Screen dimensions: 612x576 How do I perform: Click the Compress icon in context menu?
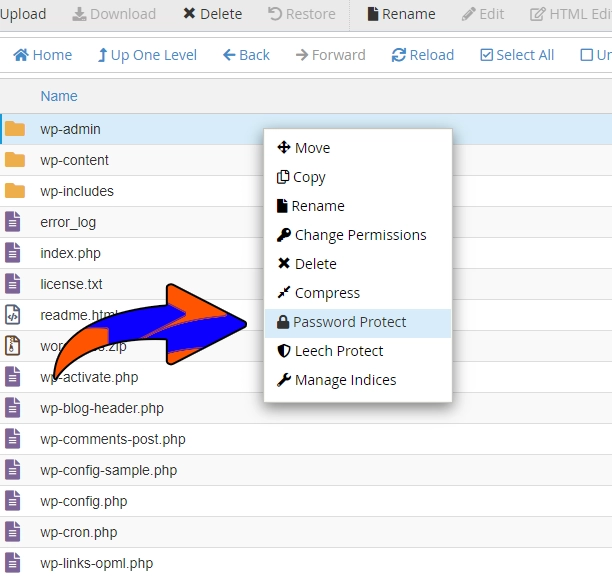tap(284, 293)
